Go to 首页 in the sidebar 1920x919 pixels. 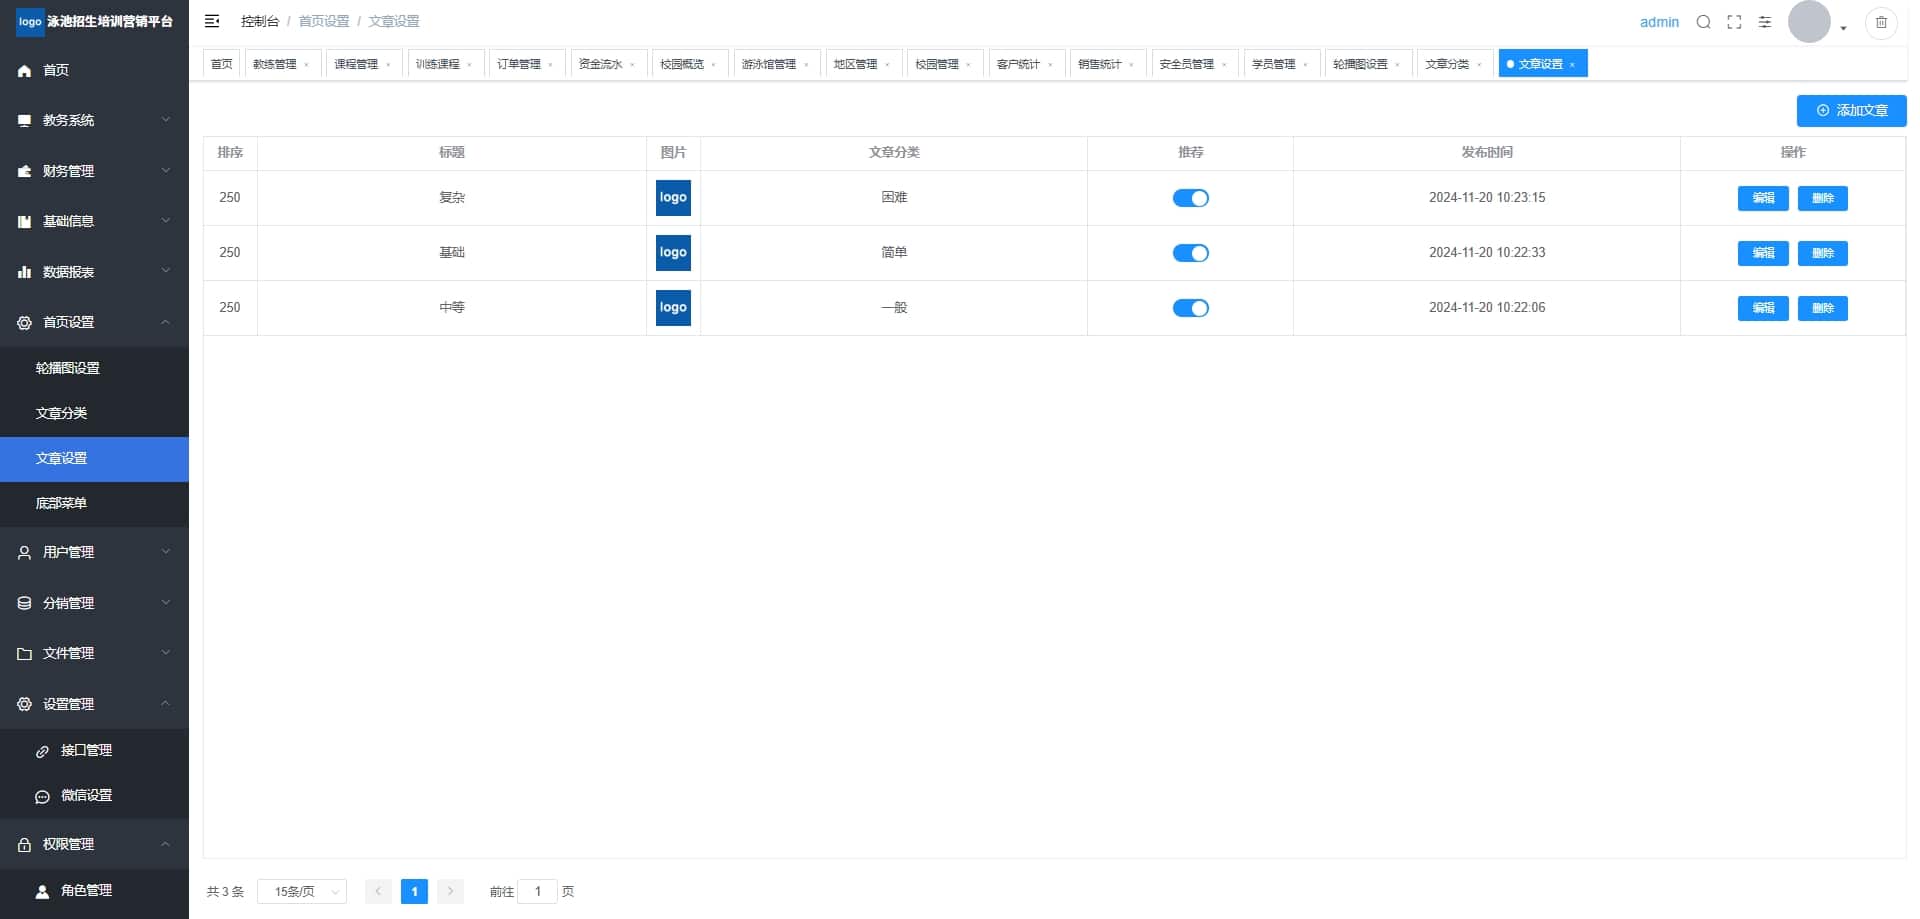94,70
